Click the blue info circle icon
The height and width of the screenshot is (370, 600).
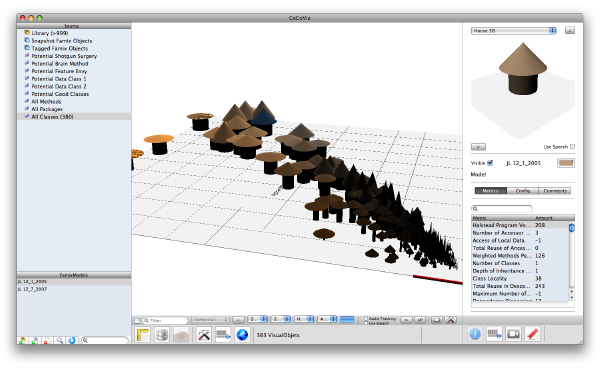click(x=475, y=334)
